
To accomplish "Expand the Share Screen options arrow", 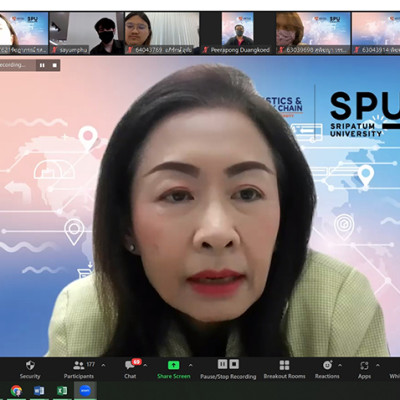I will [x=190, y=365].
